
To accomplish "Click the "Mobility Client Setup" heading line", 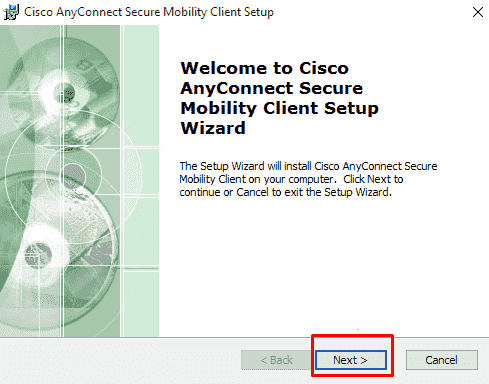I will point(279,108).
